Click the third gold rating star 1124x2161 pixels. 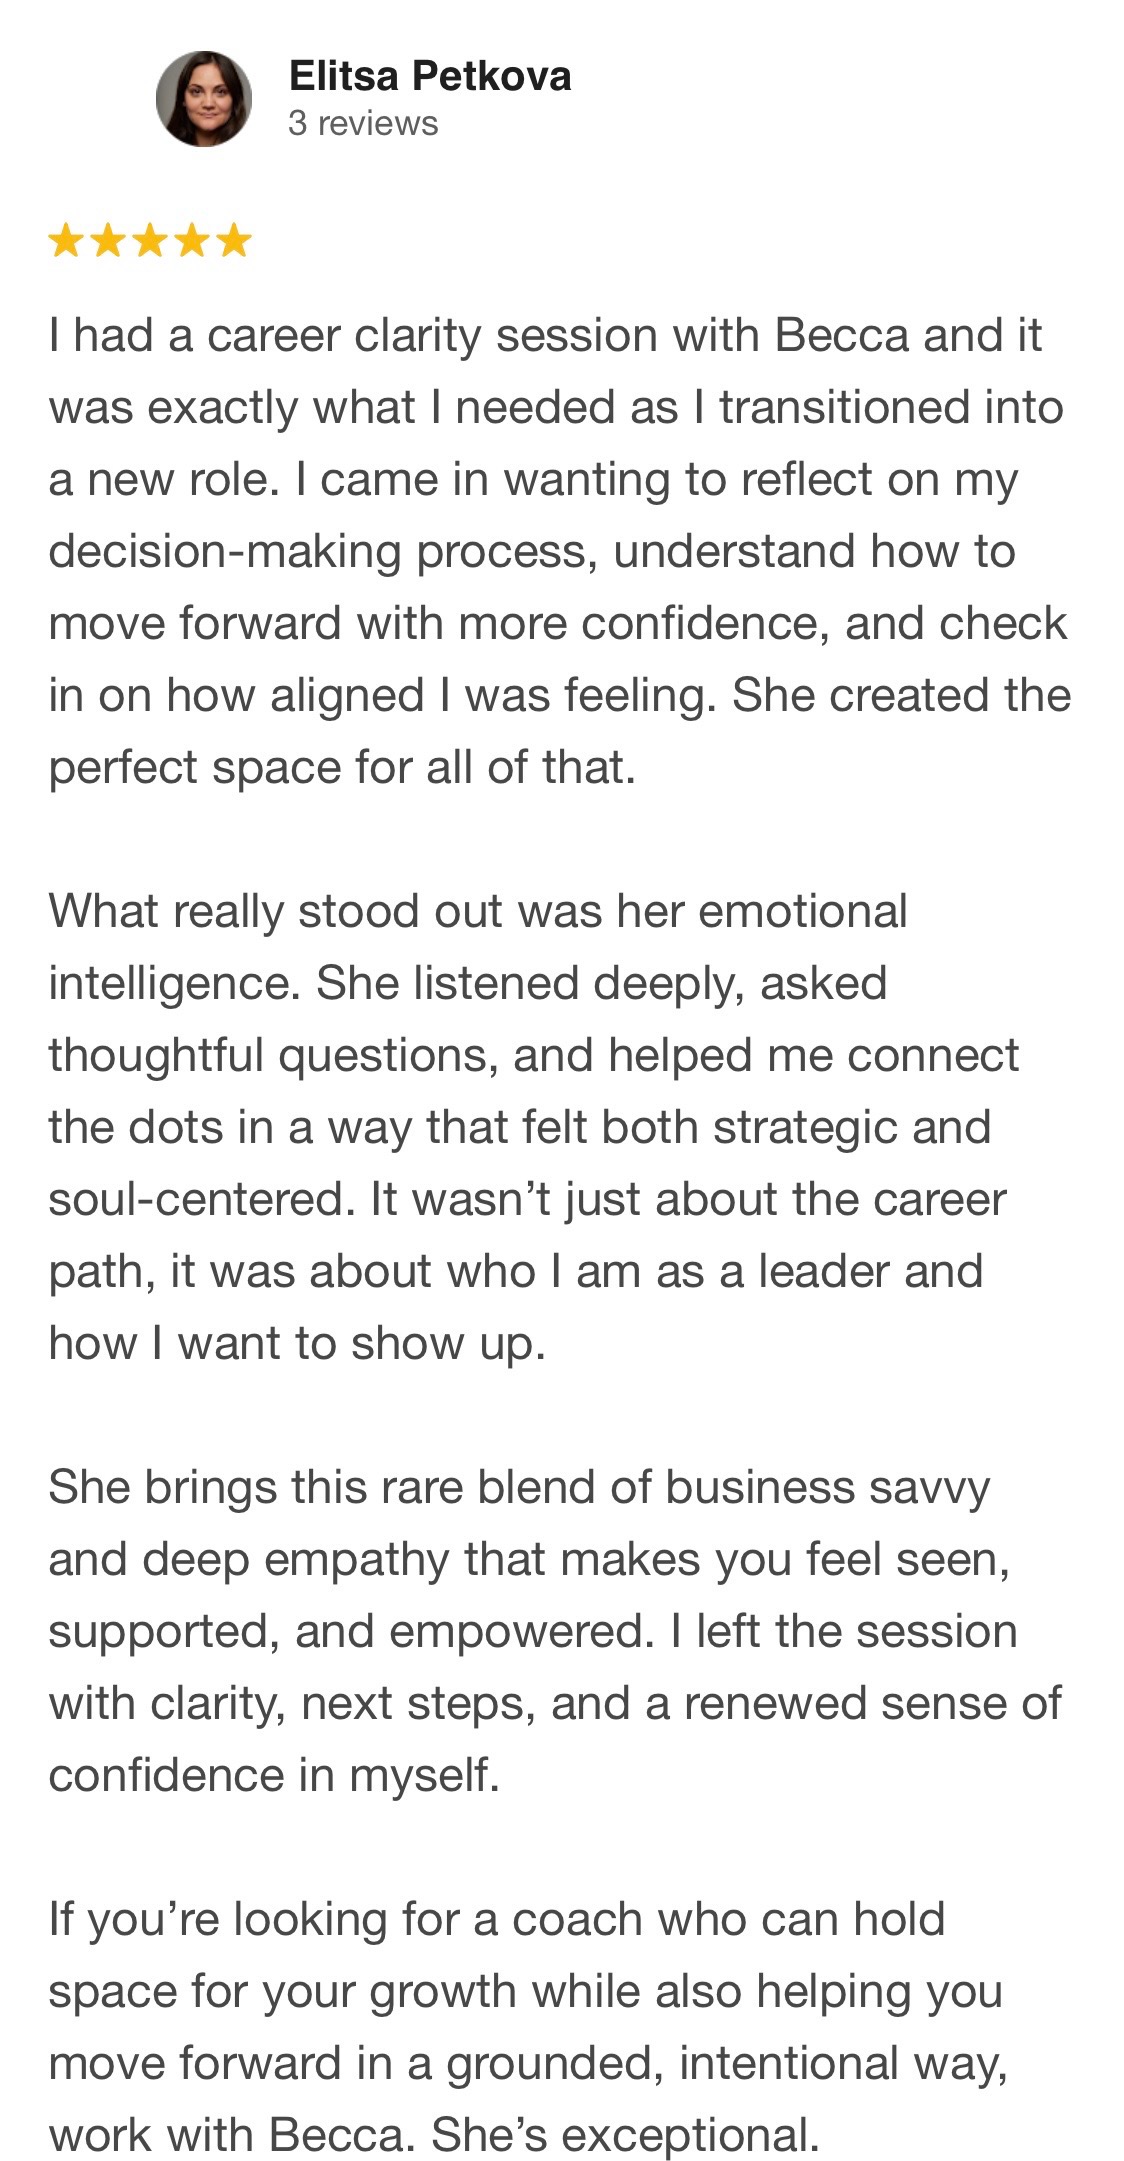coord(149,241)
